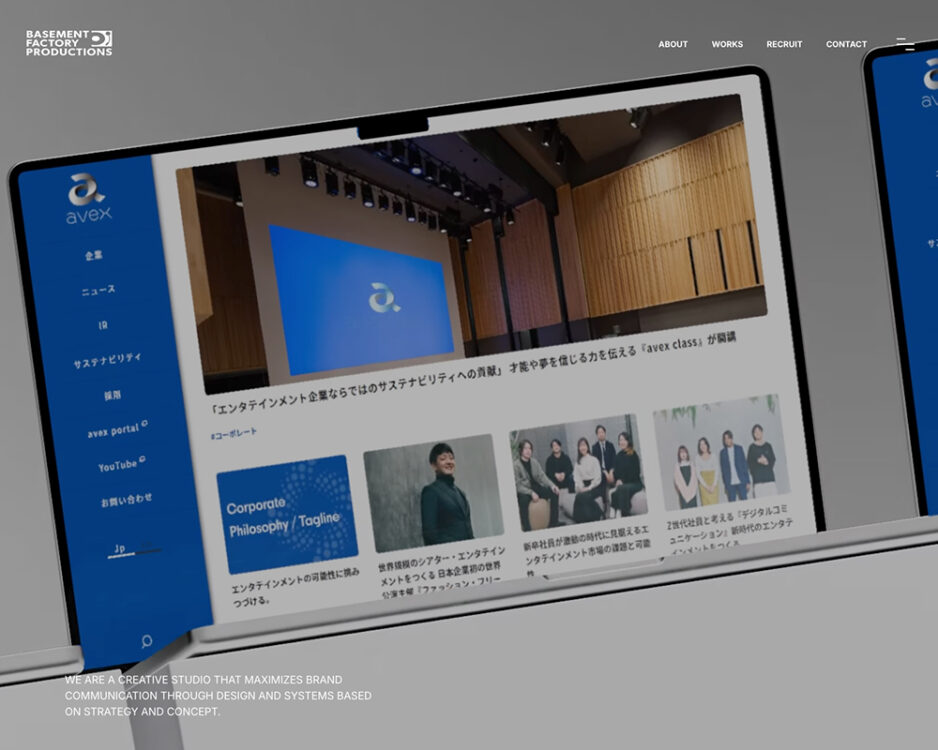Click the external link icon beside avex portal
This screenshot has height=750, width=938.
(144, 425)
